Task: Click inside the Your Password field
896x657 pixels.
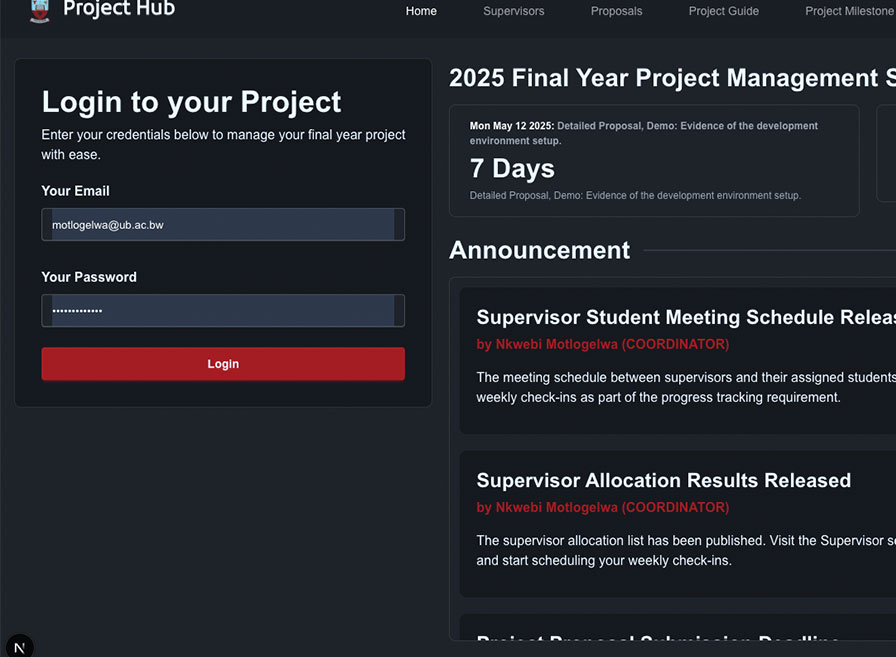Action: [222, 311]
